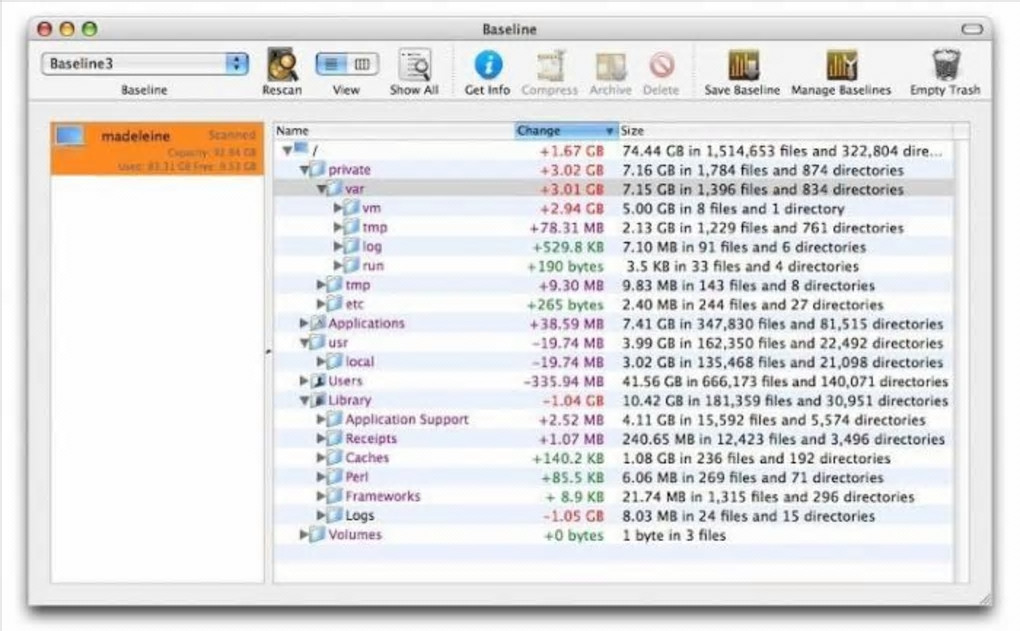Expand the Caches folder
Viewport: 1020px width, 631px height.
pyautogui.click(x=321, y=457)
